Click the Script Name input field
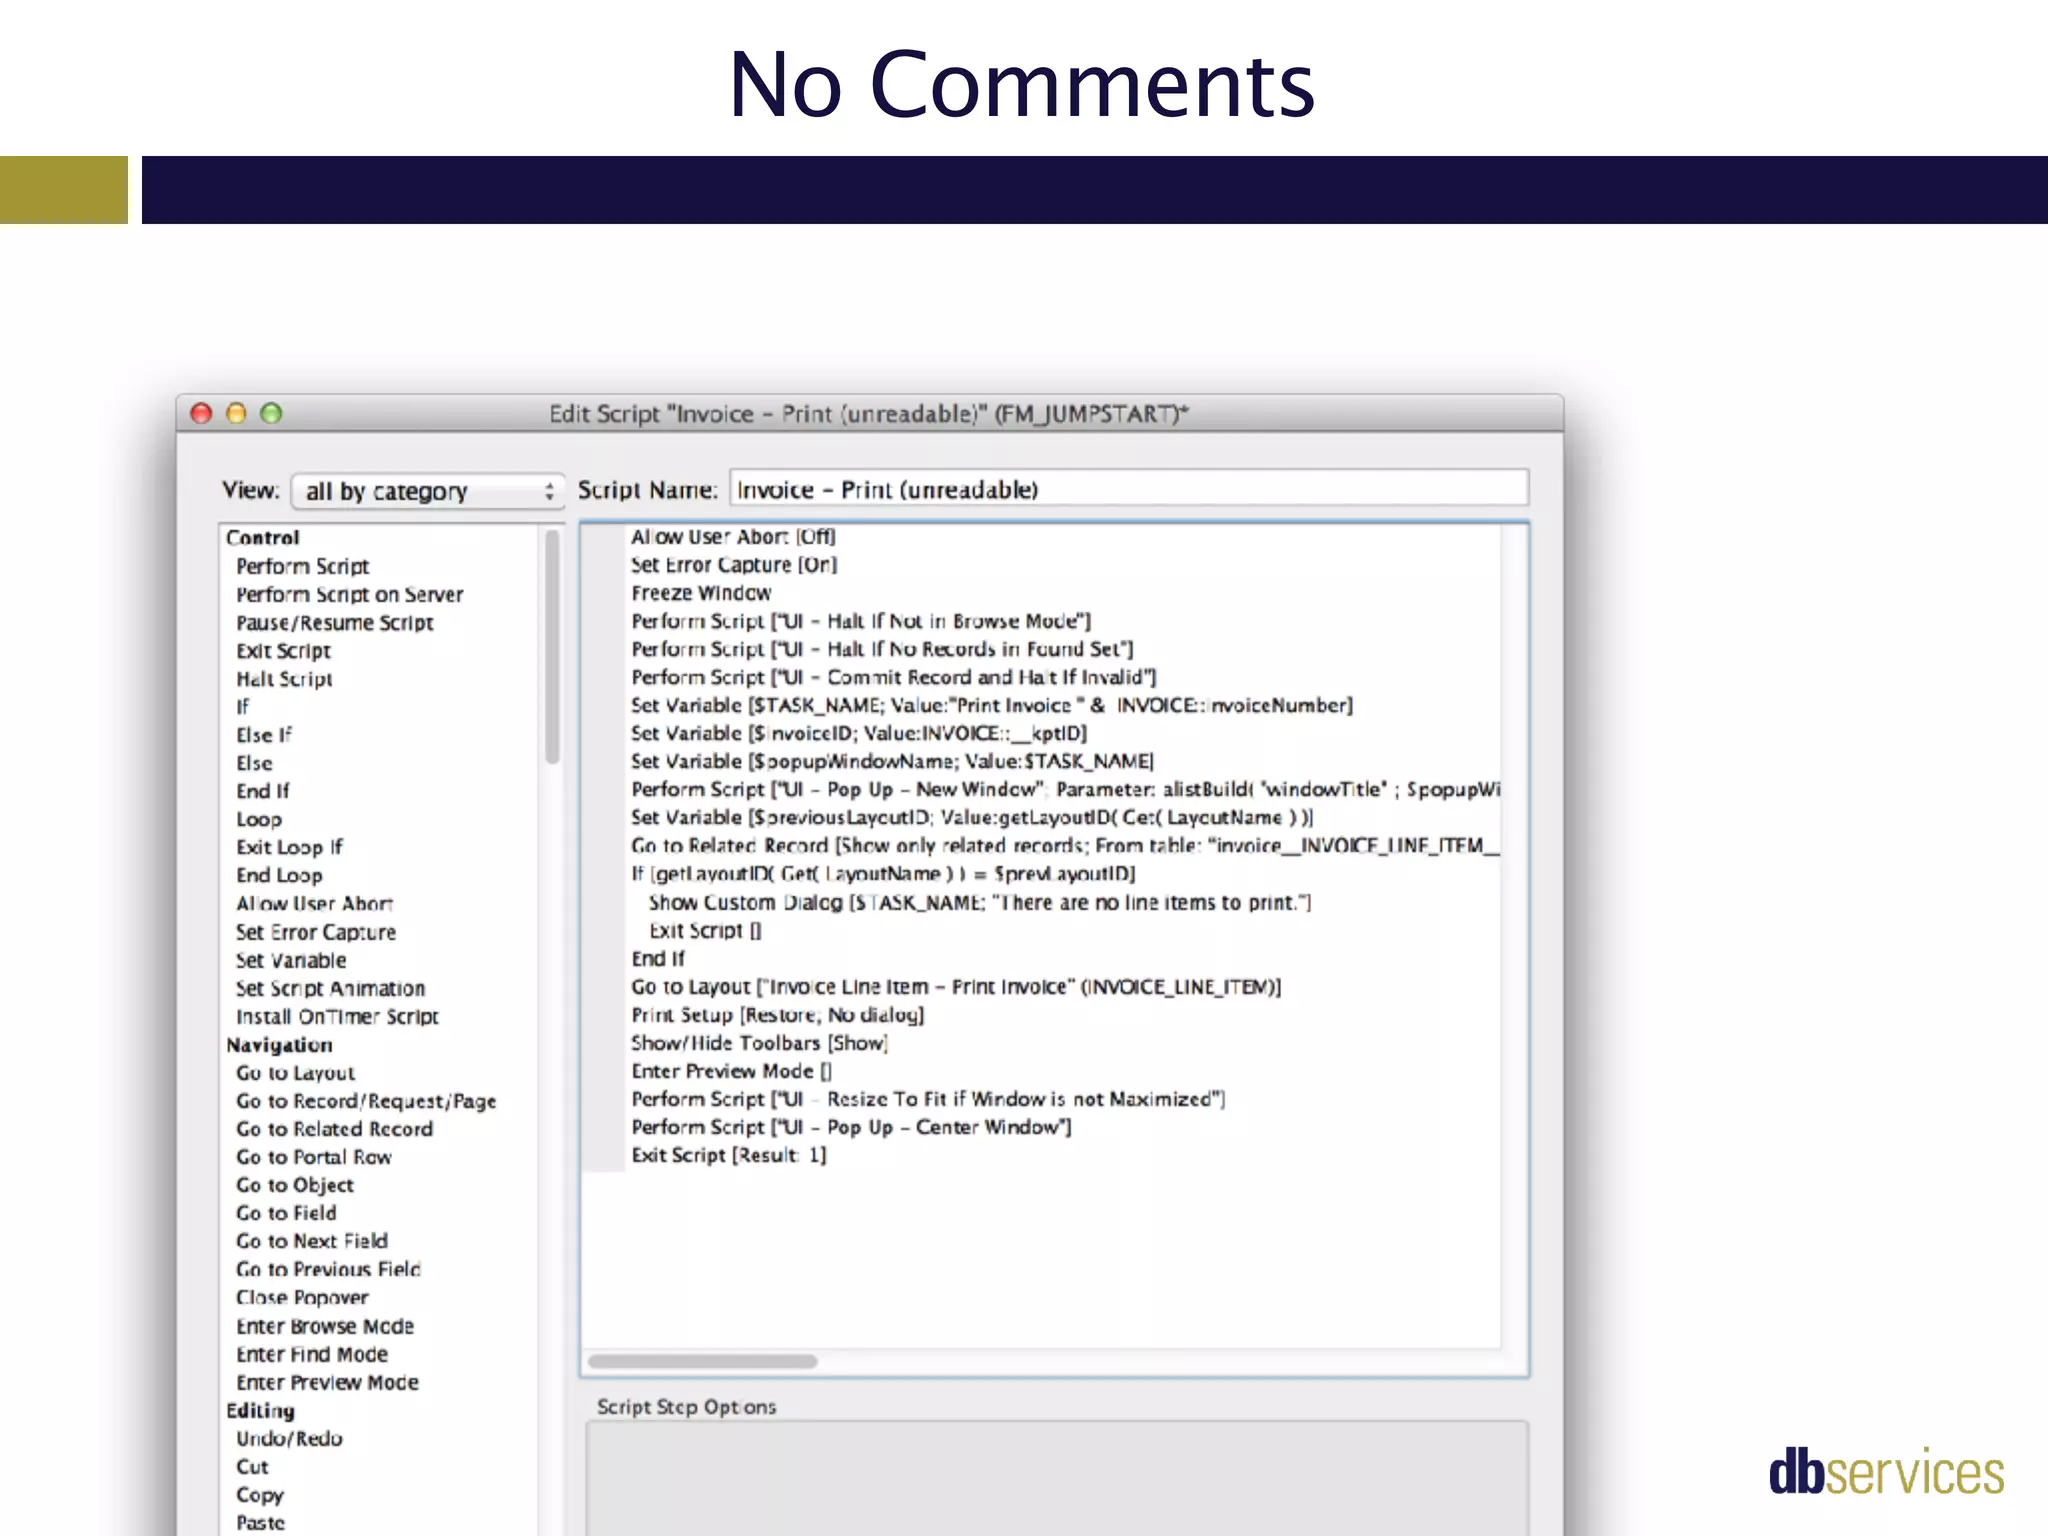Viewport: 2048px width, 1536px height. [x=1128, y=489]
